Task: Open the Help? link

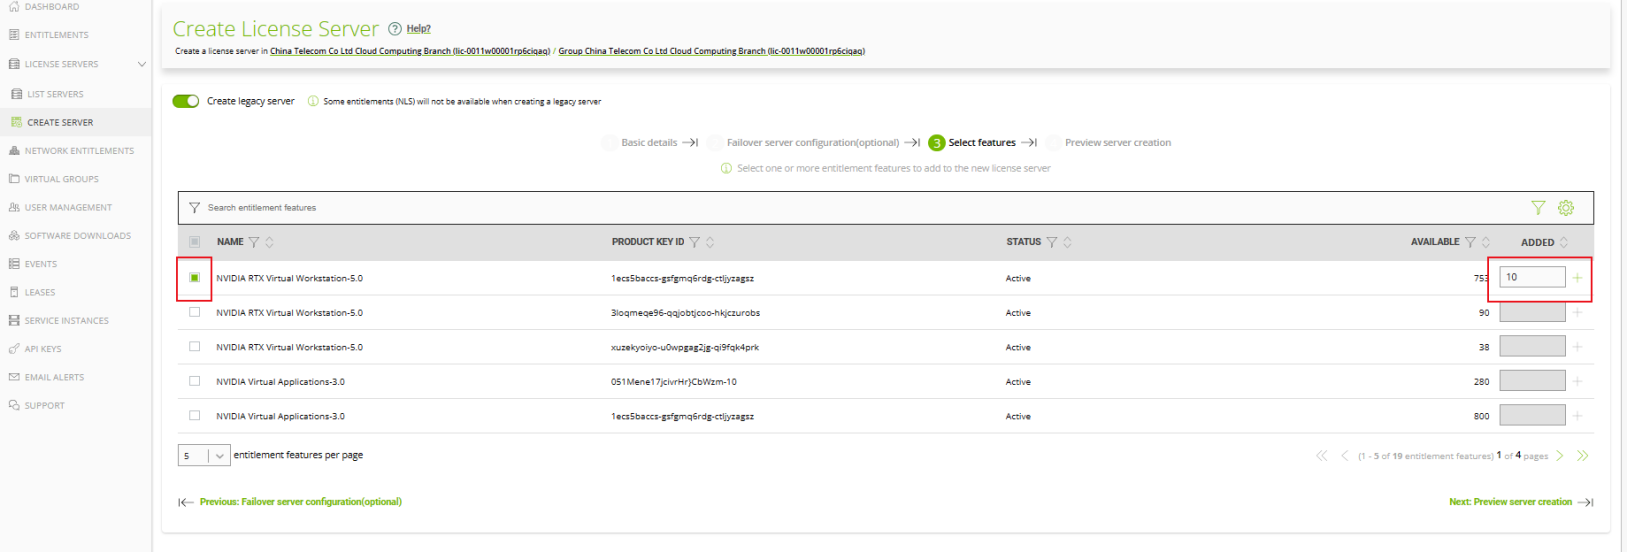Action: click(x=419, y=29)
